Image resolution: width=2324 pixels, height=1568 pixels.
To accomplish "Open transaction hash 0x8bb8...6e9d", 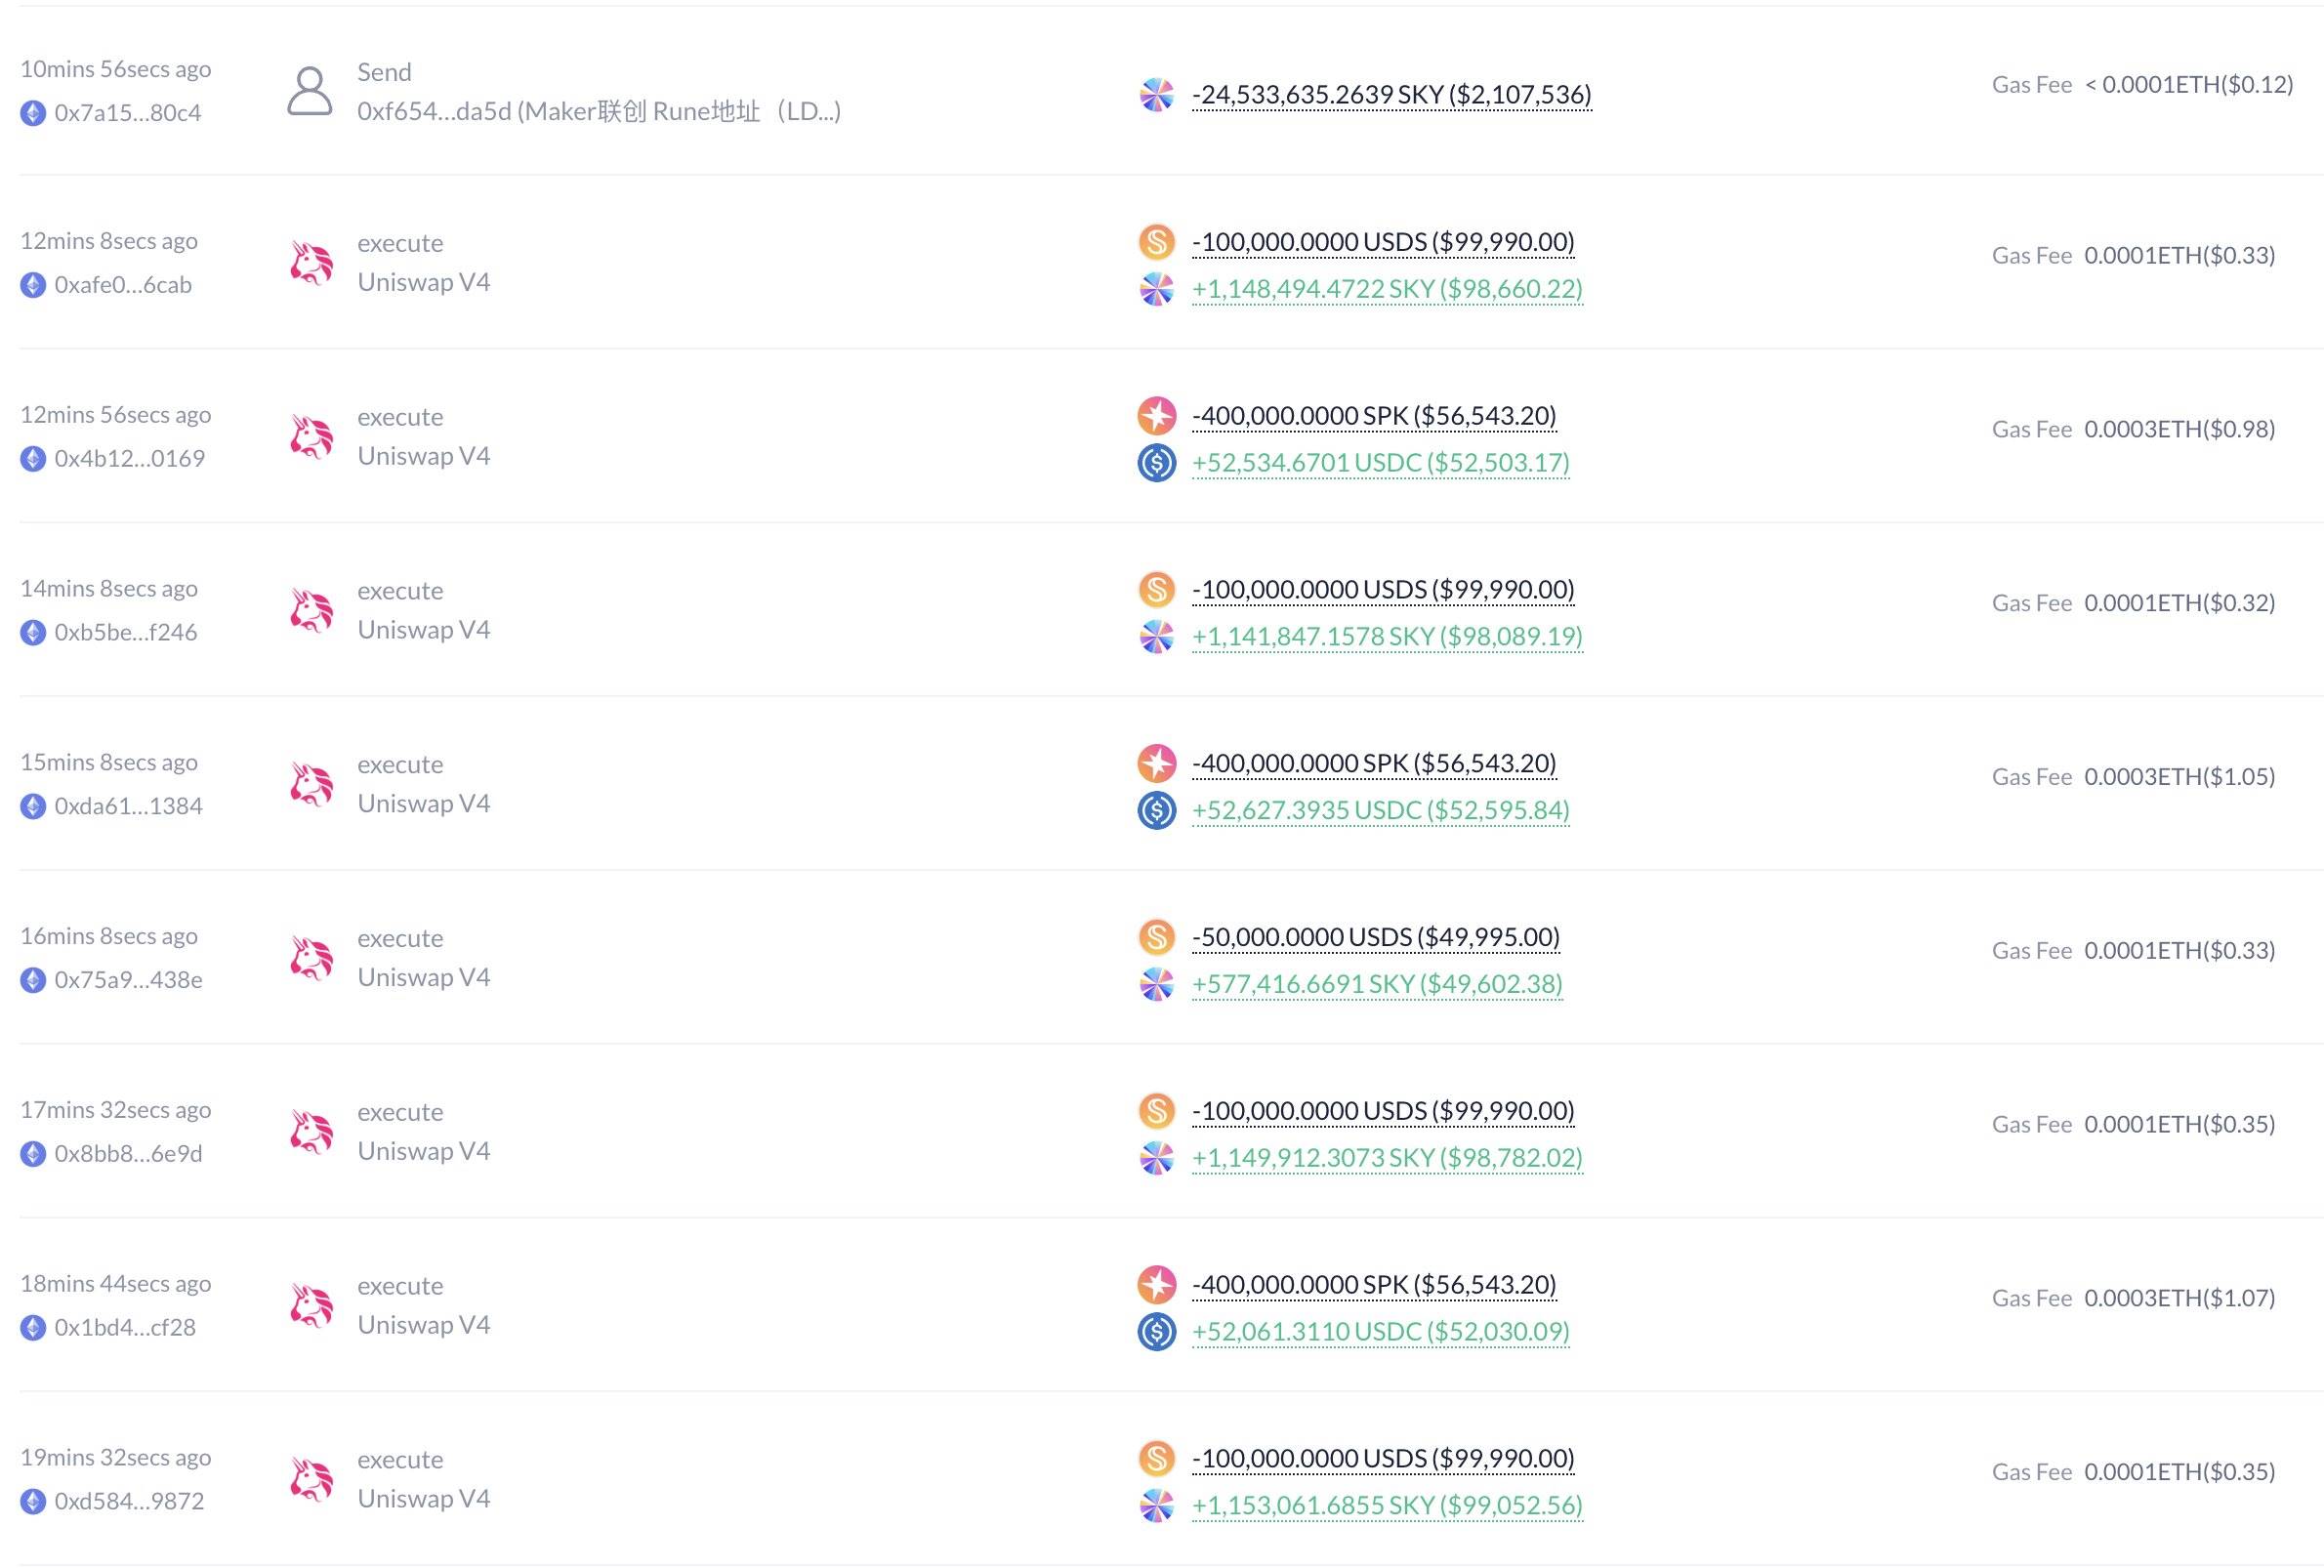I will pyautogui.click(x=128, y=1154).
